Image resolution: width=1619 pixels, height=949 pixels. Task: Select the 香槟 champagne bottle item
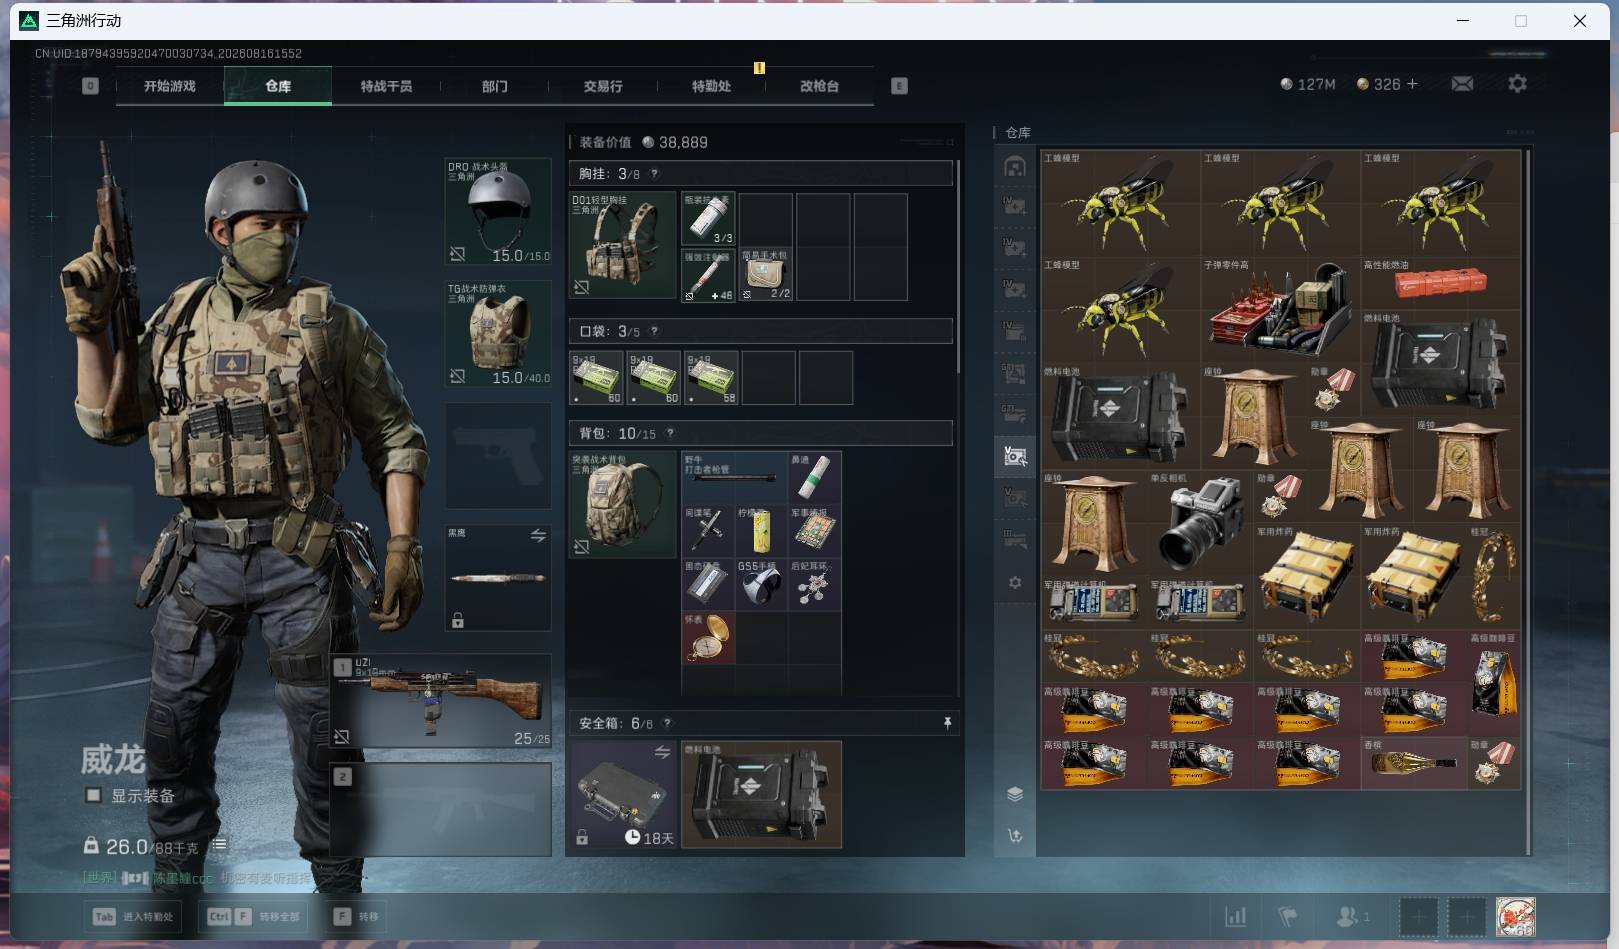[1413, 763]
